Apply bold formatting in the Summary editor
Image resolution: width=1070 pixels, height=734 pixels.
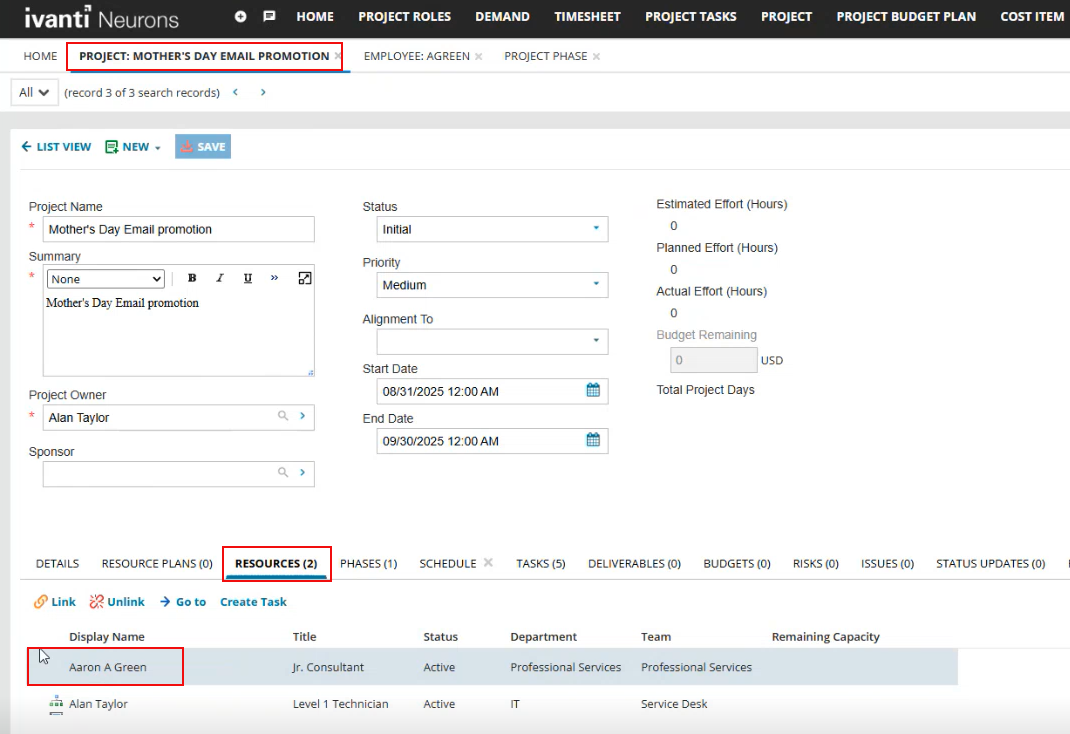pyautogui.click(x=191, y=278)
